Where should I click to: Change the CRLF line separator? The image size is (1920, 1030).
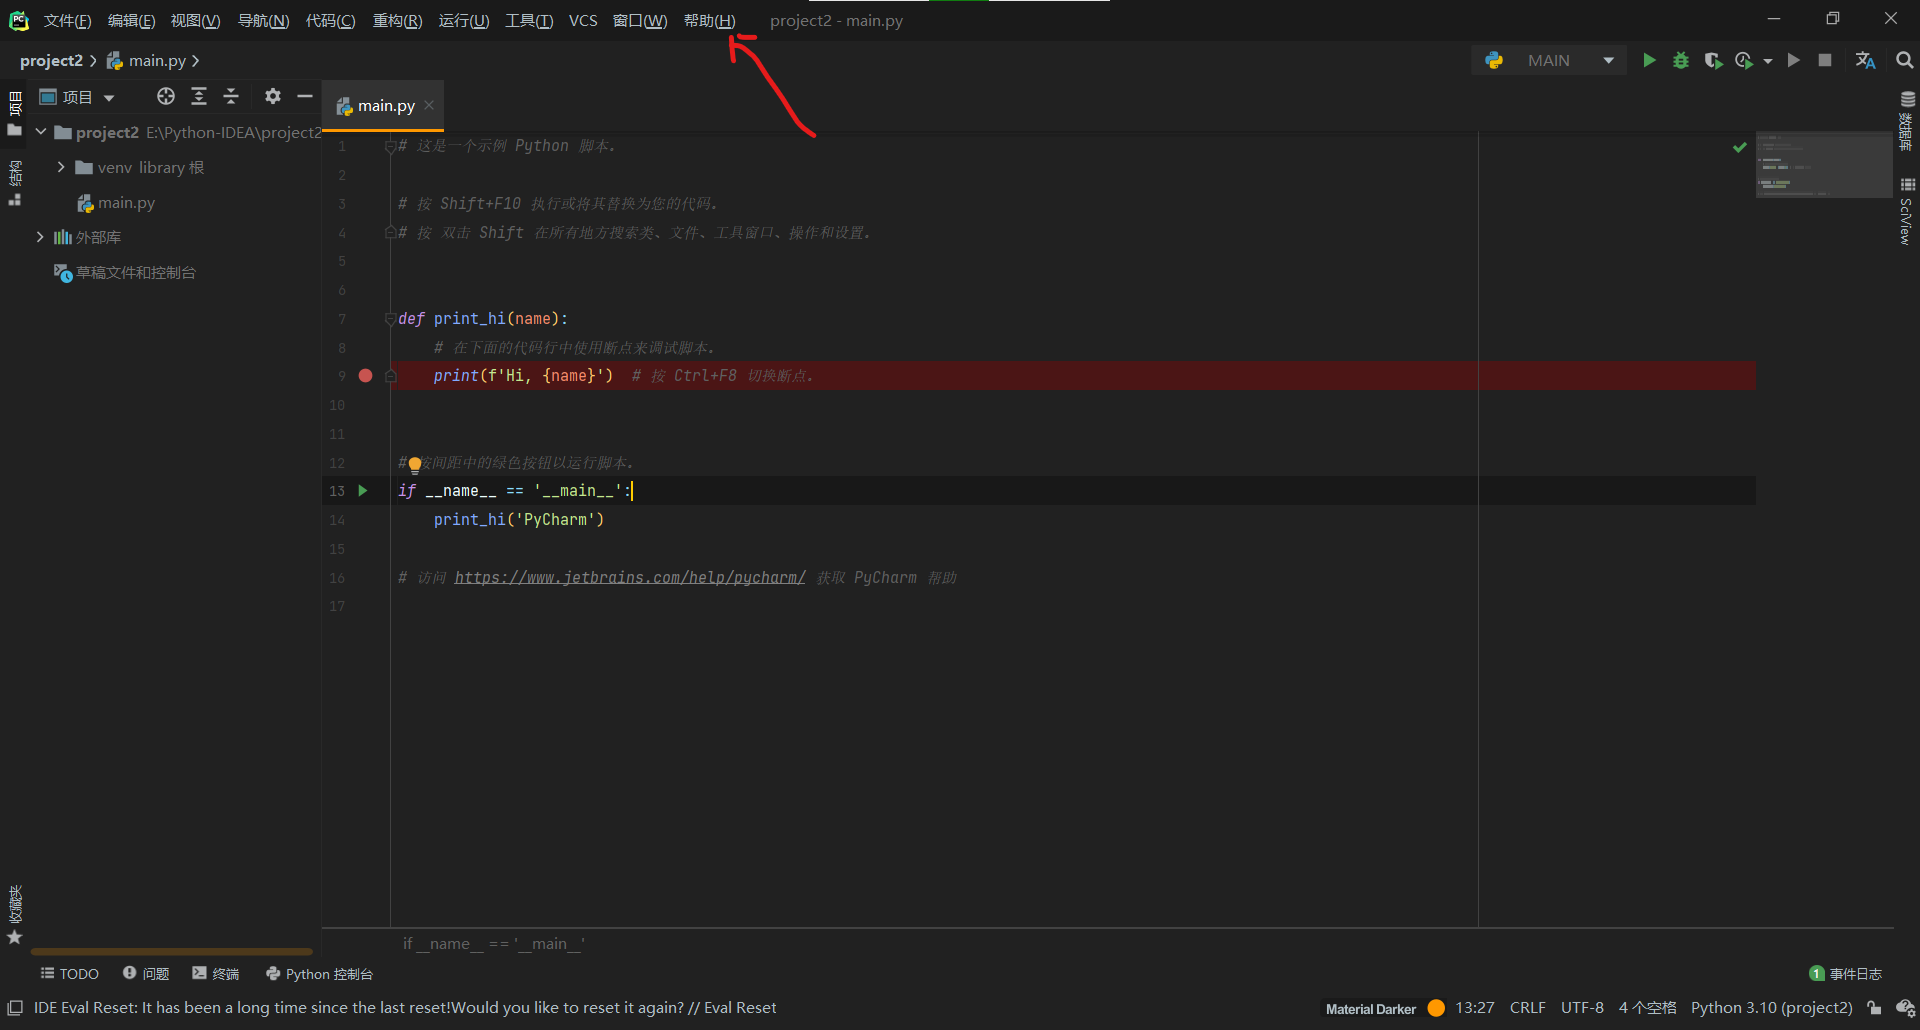pyautogui.click(x=1528, y=1008)
